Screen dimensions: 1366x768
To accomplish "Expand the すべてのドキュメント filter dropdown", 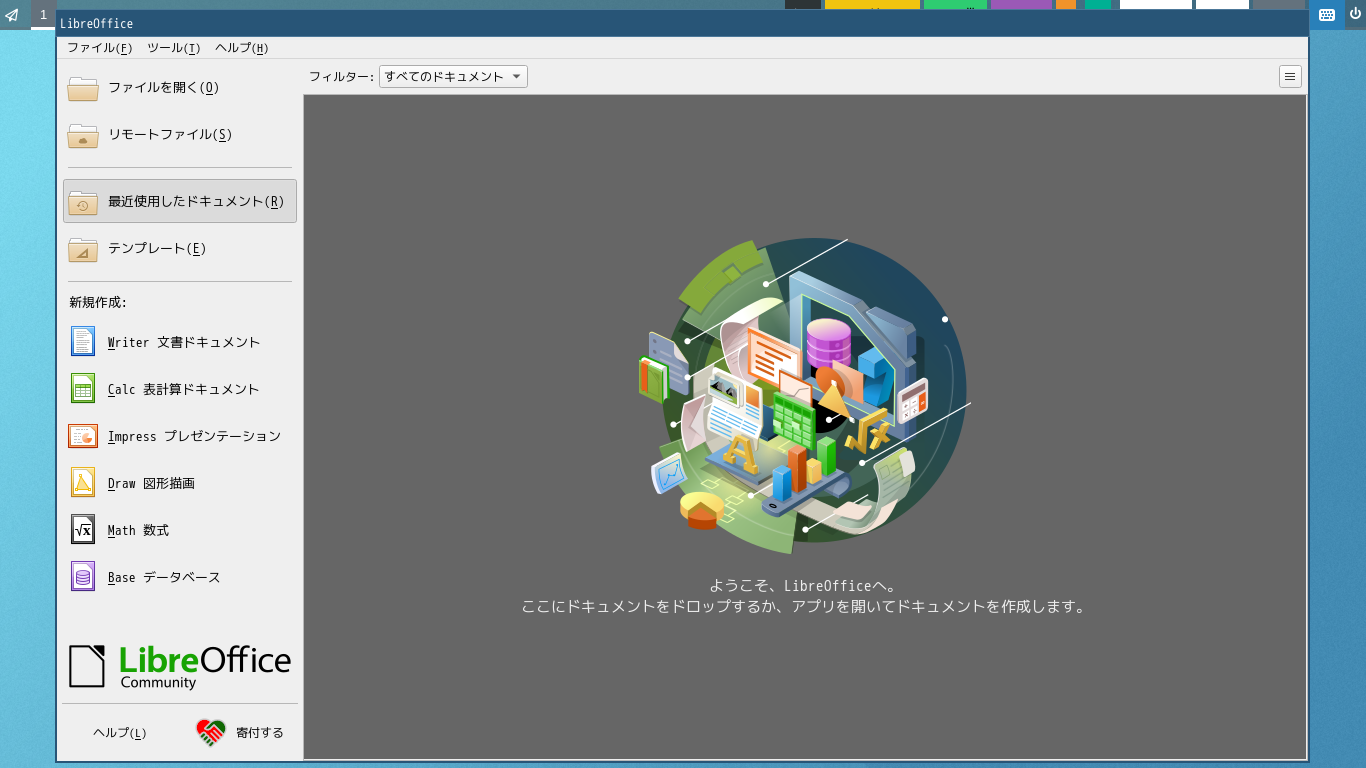I will point(453,77).
